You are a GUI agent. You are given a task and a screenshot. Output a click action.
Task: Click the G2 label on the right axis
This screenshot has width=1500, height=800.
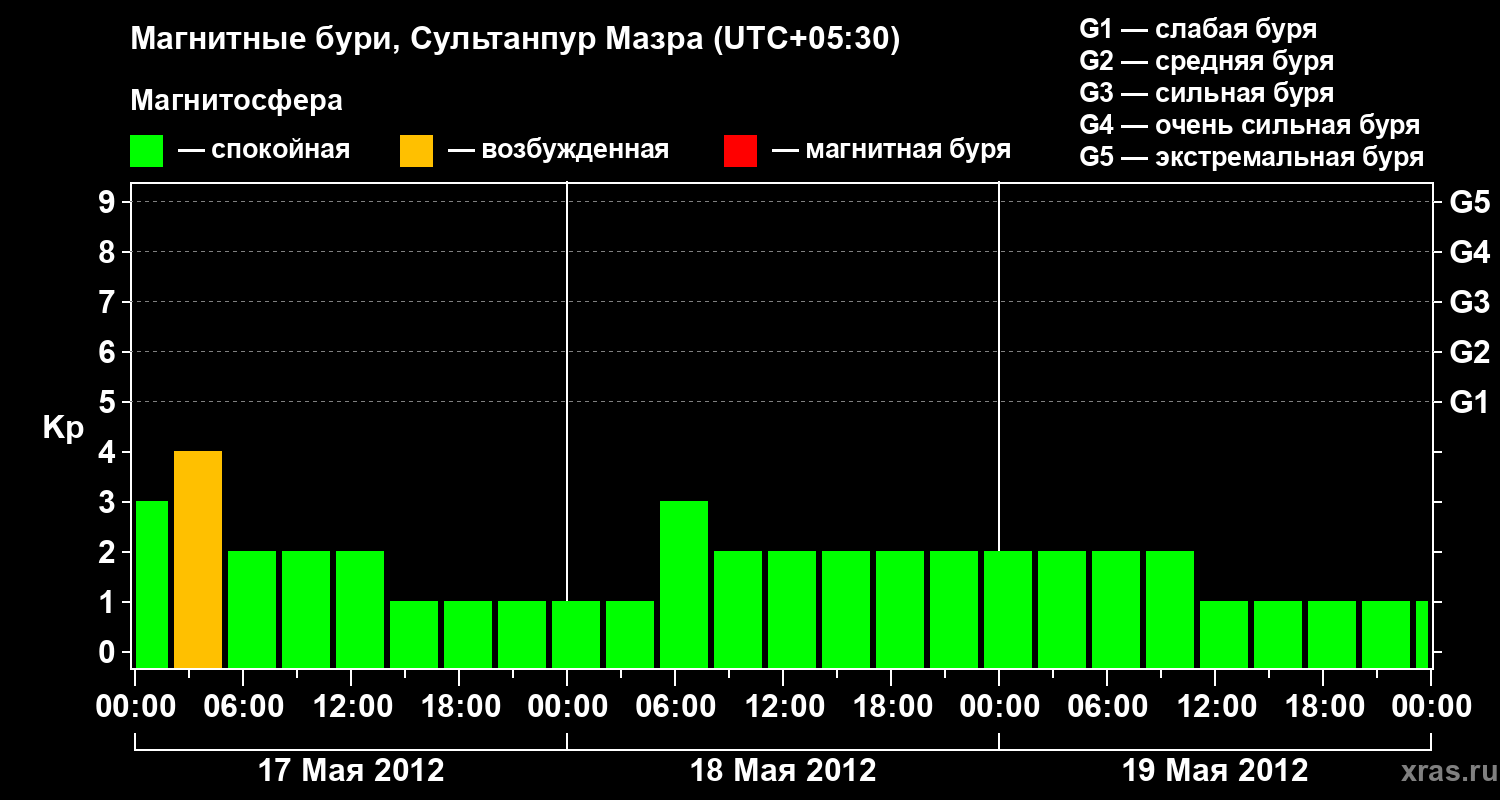(x=1469, y=352)
